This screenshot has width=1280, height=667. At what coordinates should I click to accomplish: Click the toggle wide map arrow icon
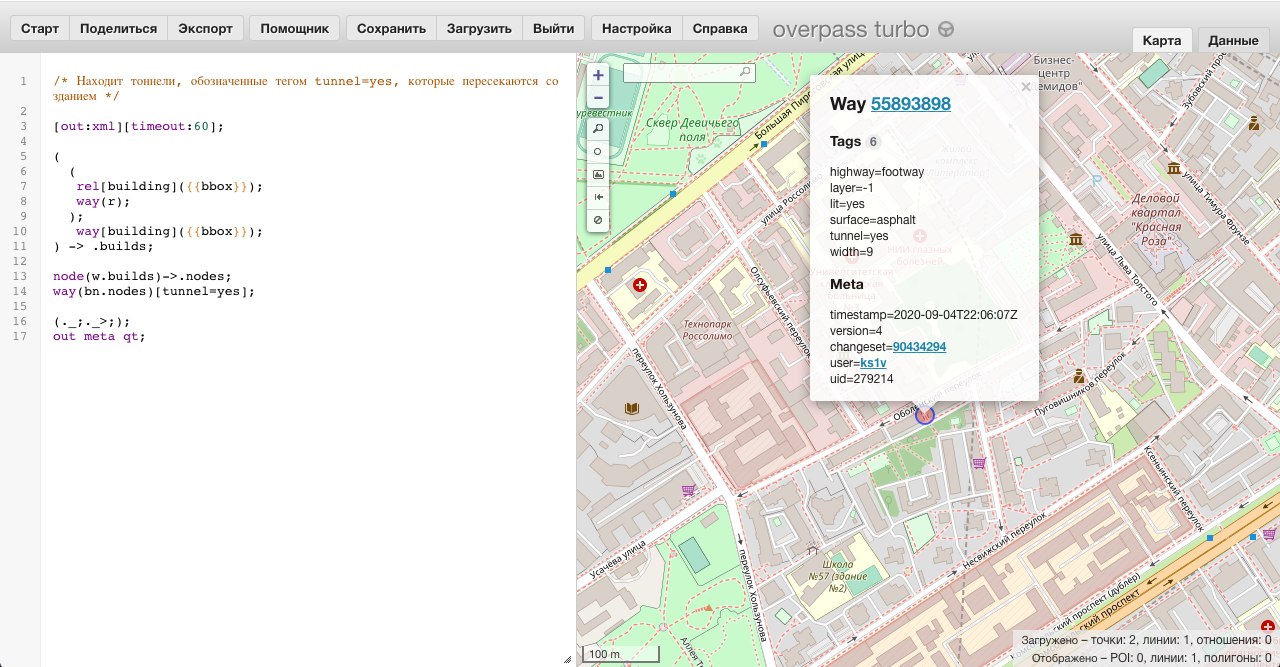pyautogui.click(x=598, y=197)
